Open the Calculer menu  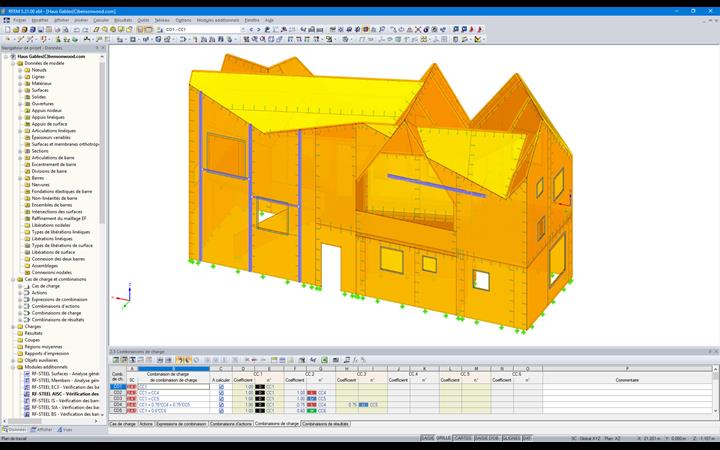pyautogui.click(x=101, y=20)
